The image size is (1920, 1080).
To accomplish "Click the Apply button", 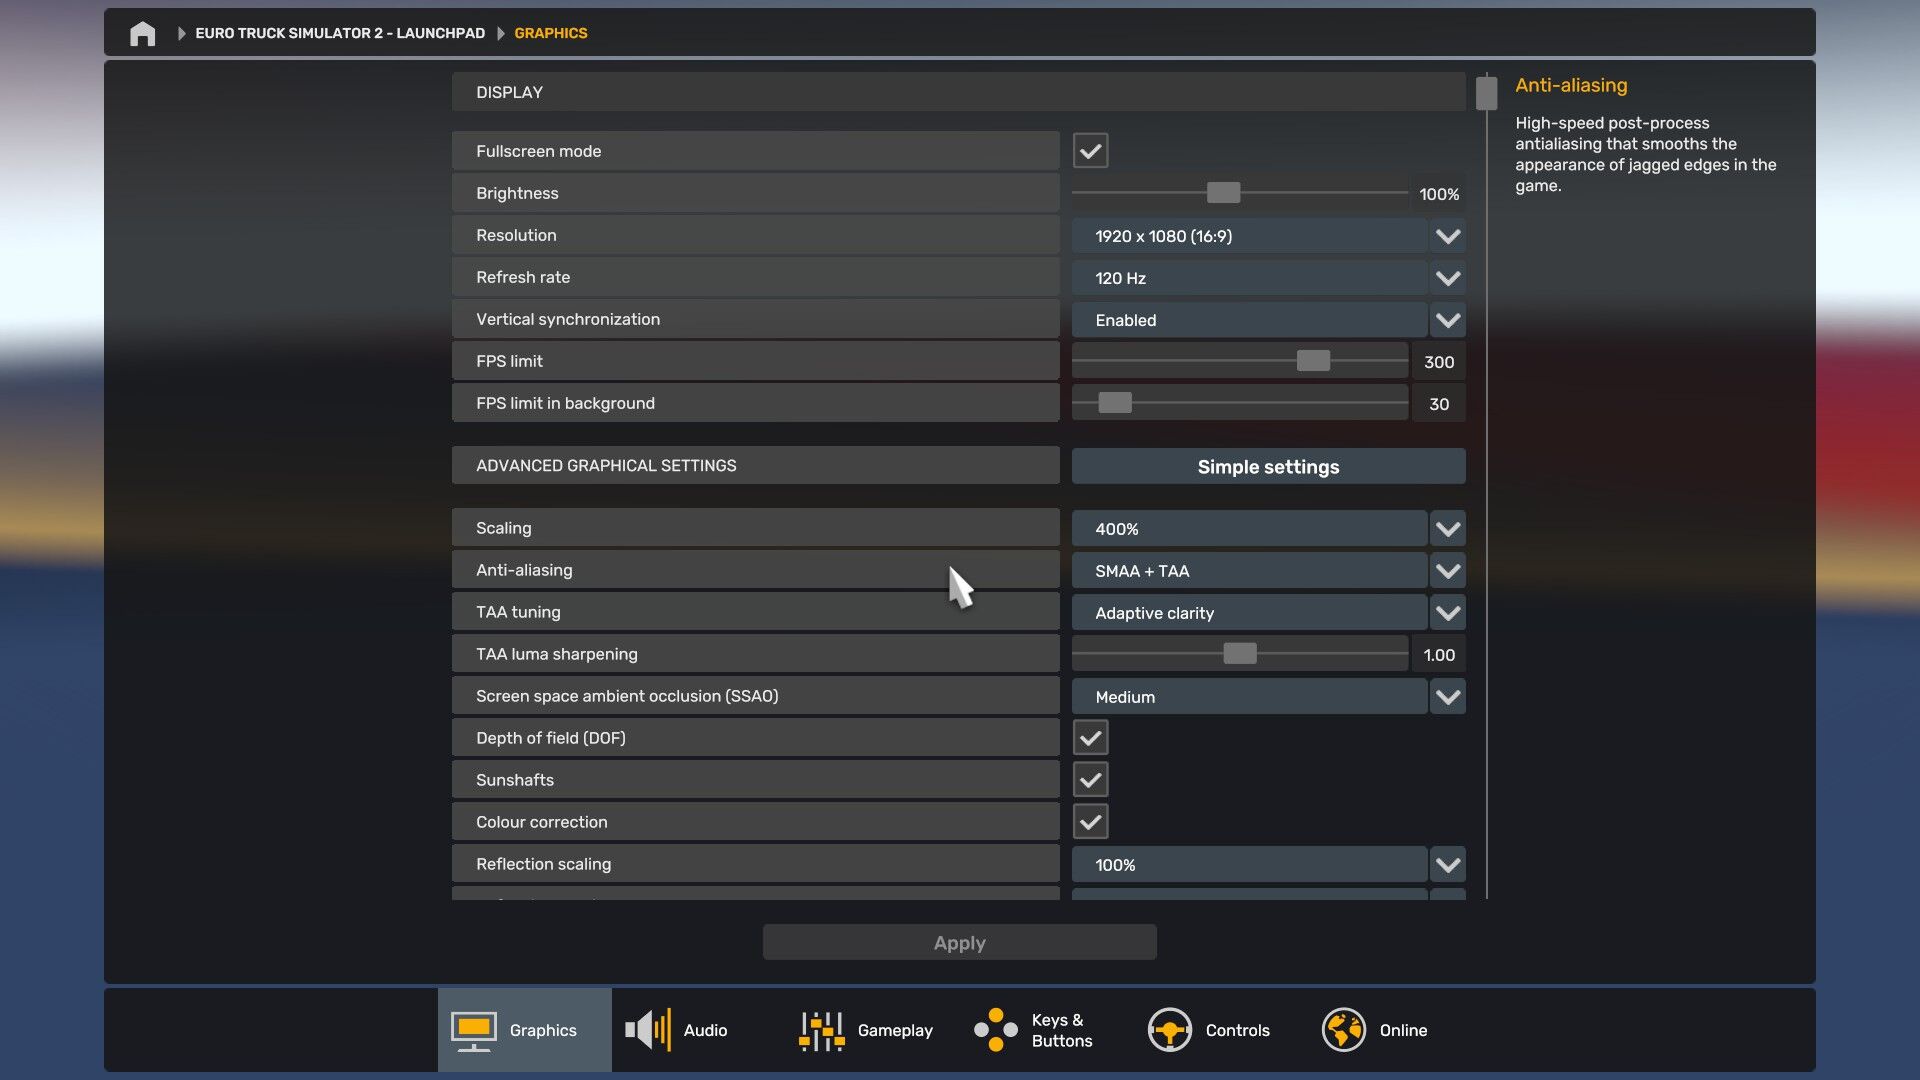I will point(960,943).
